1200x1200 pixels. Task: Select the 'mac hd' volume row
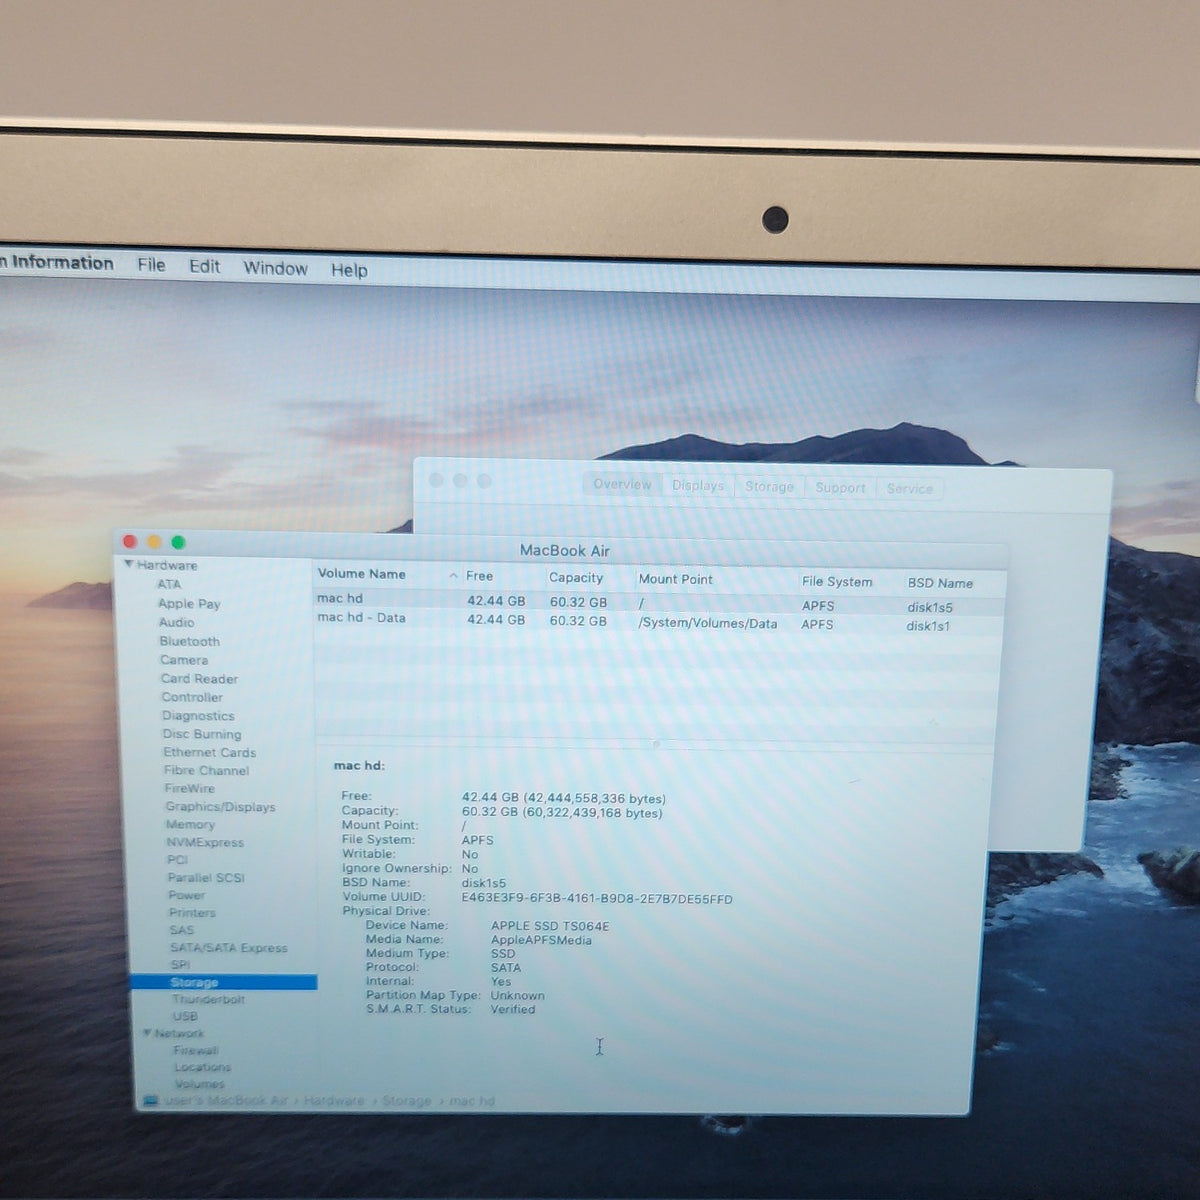(x=660, y=602)
